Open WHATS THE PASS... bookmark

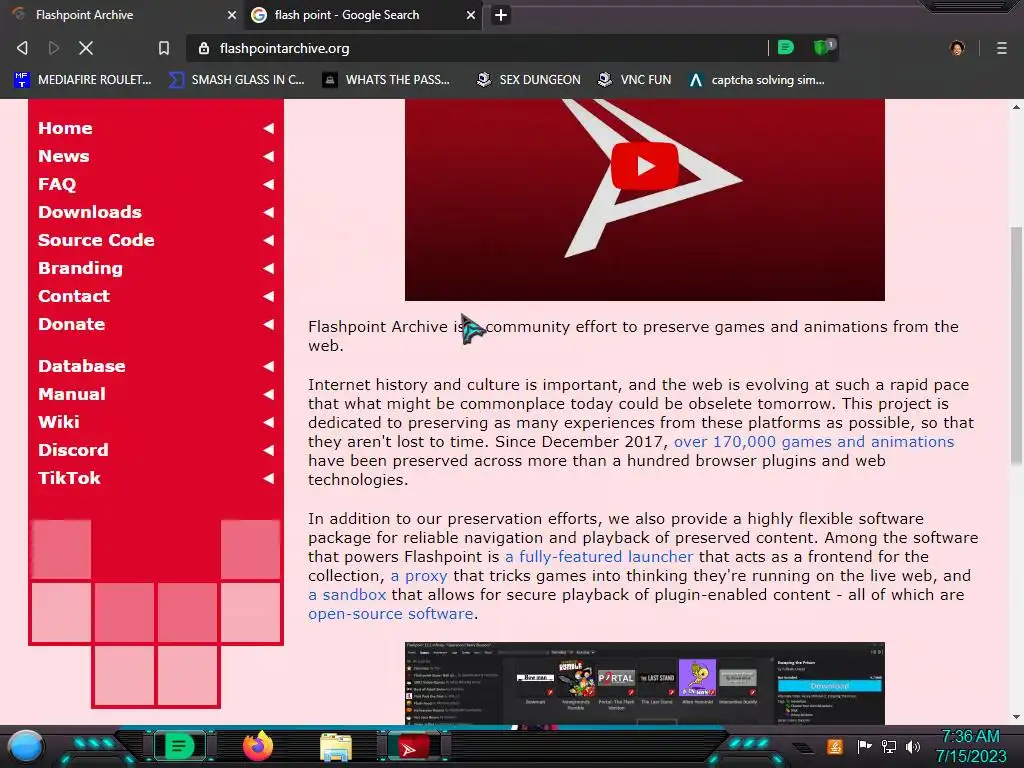[387, 80]
